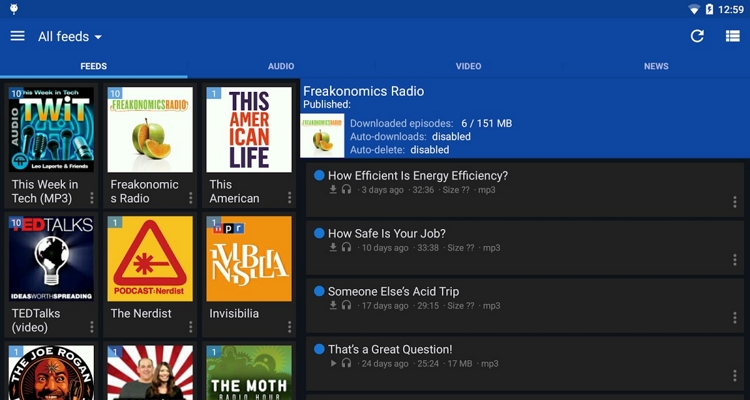Download Someone Else's Acid Trip episode
The width and height of the screenshot is (750, 400).
(333, 305)
